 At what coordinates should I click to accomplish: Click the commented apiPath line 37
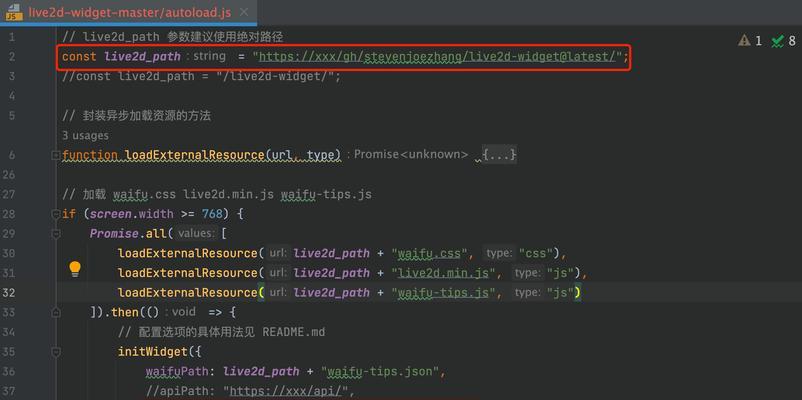tap(251, 391)
